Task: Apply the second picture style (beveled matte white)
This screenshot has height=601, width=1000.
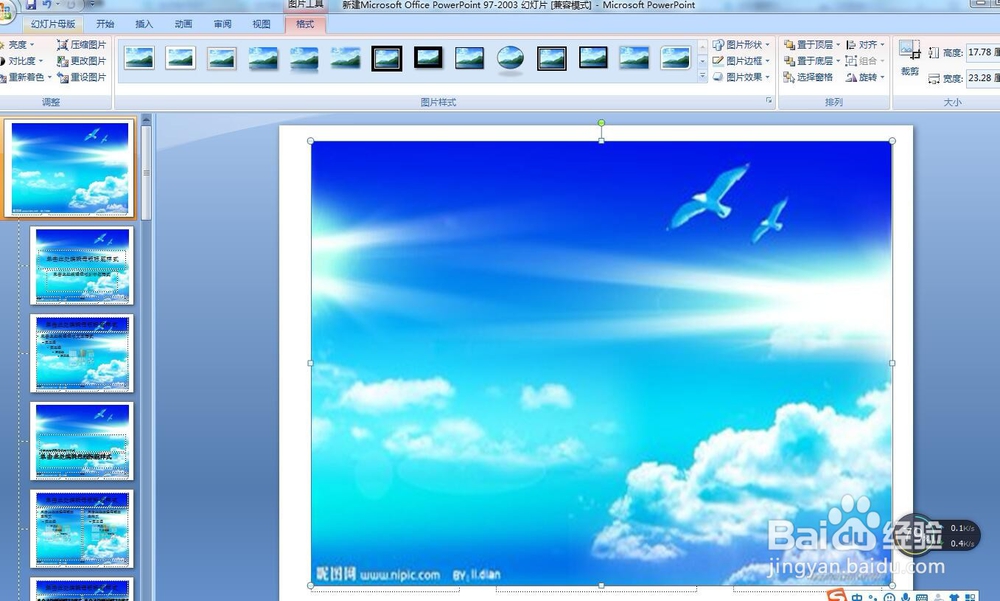Action: coord(180,58)
